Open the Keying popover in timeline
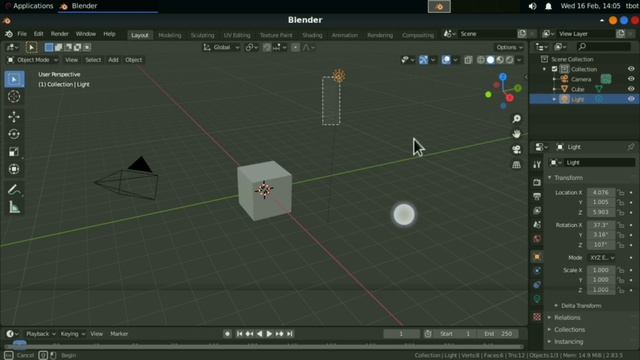Image resolution: width=640 pixels, height=360 pixels. click(72, 334)
